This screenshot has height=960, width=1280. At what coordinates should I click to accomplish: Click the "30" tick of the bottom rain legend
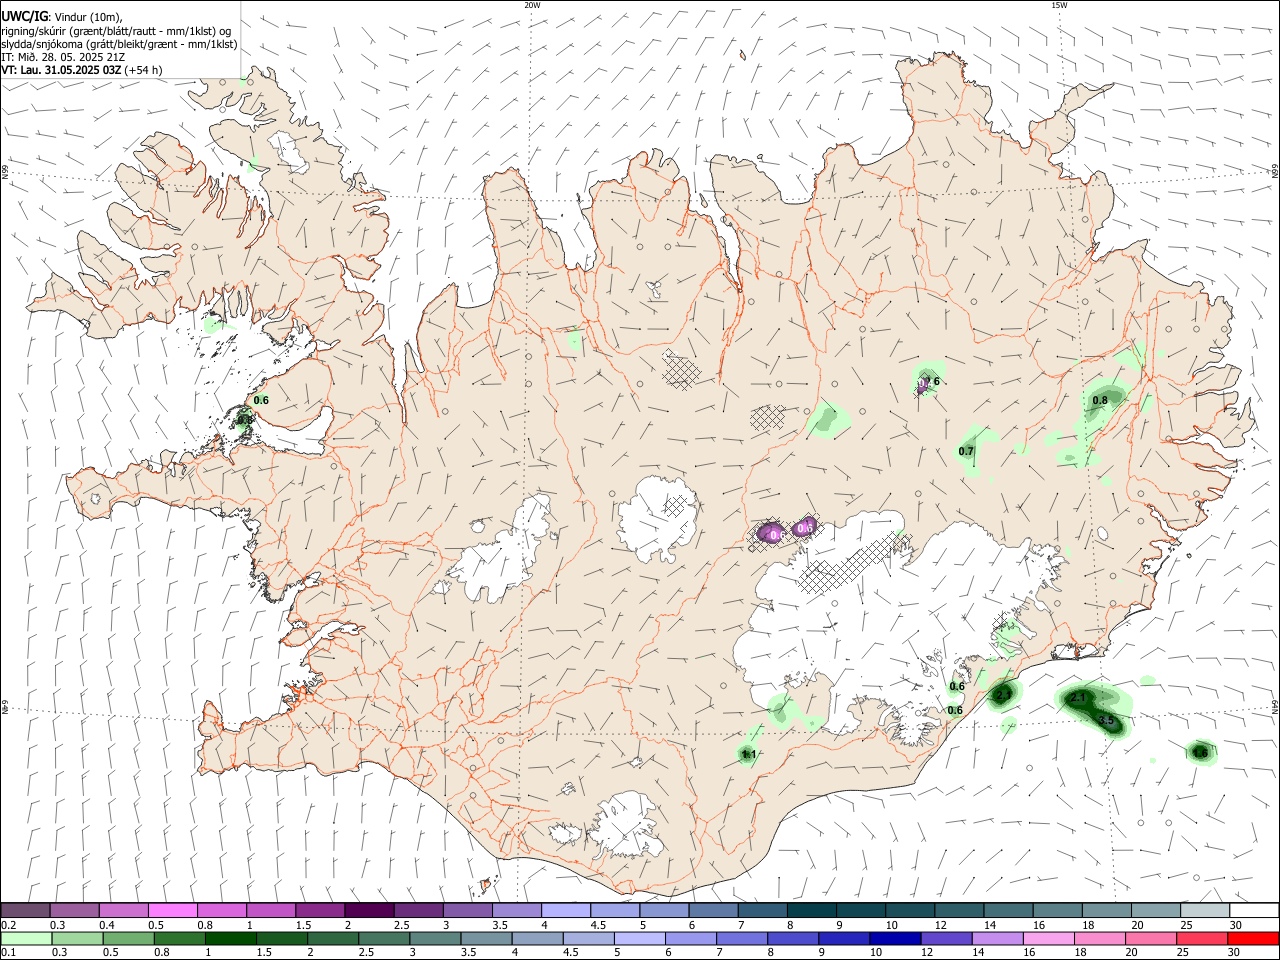[1233, 952]
